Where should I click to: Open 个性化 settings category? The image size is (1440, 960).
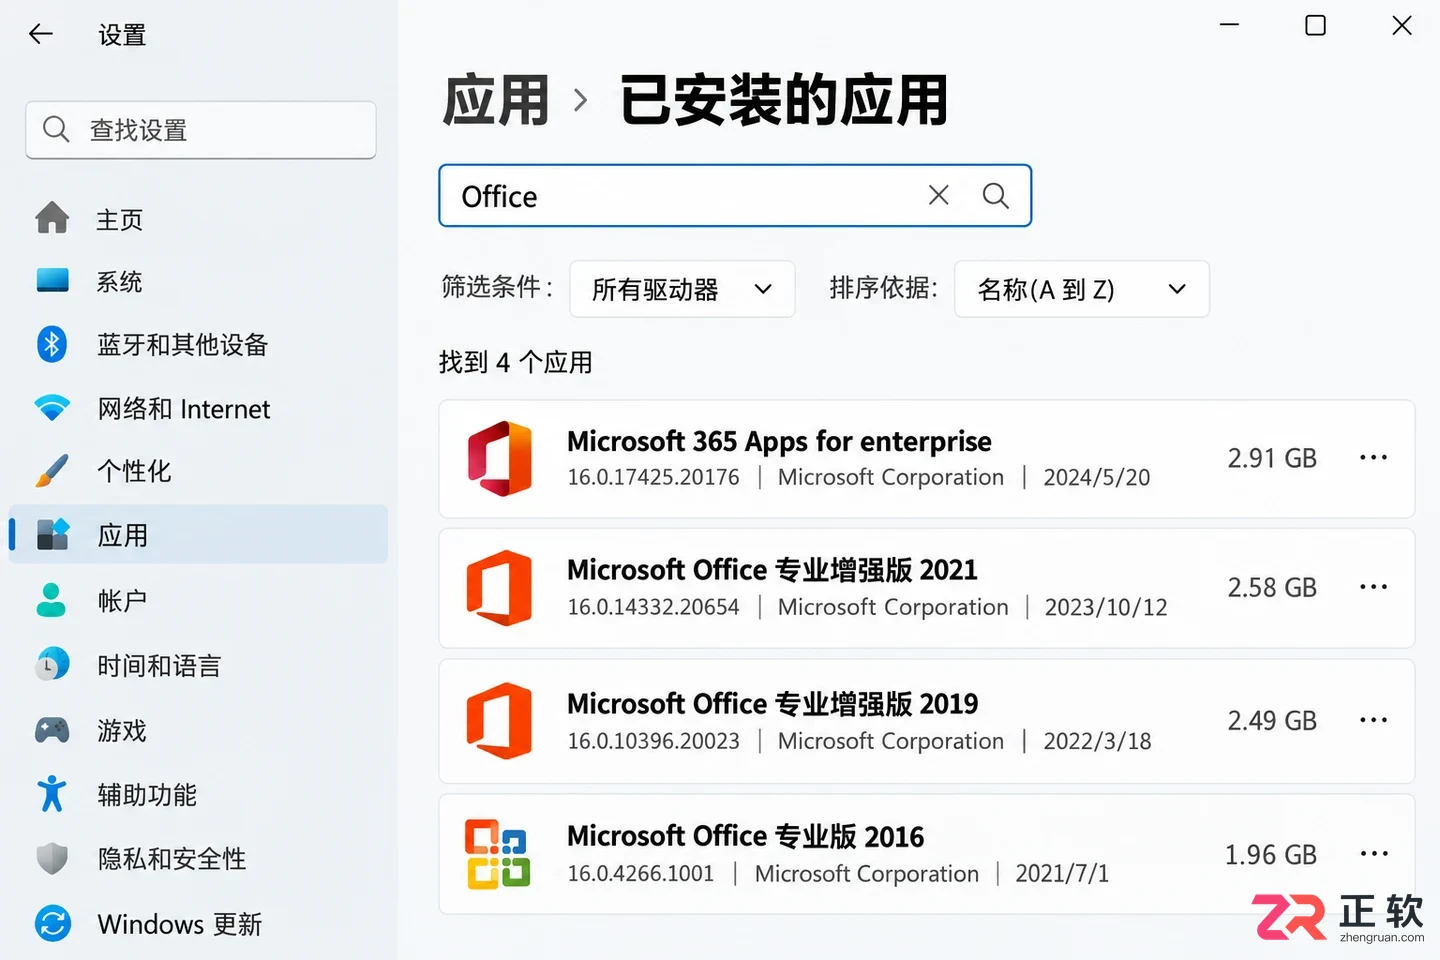pos(198,471)
